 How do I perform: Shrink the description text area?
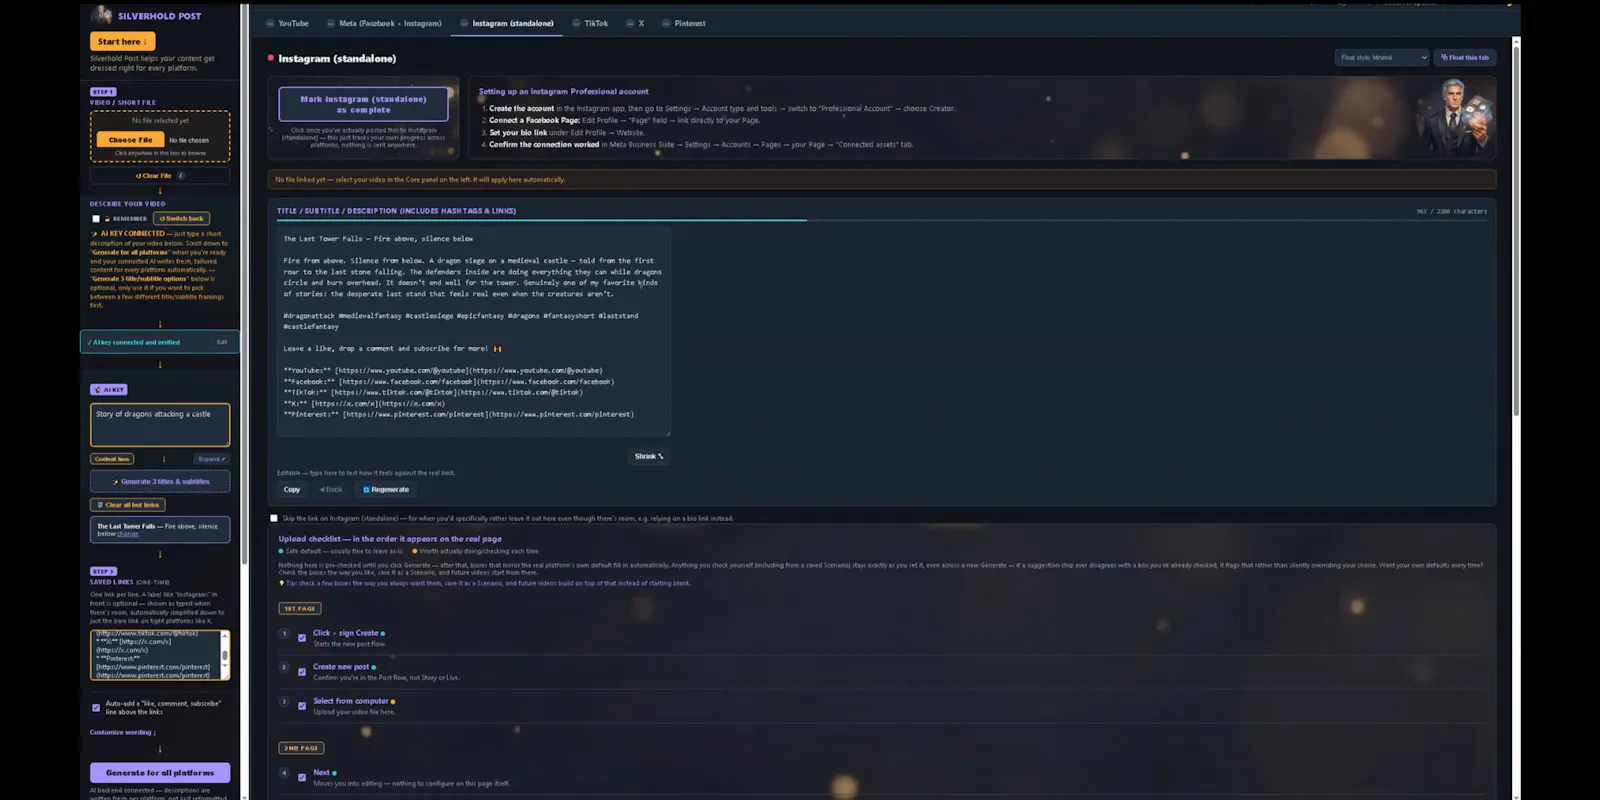649,456
